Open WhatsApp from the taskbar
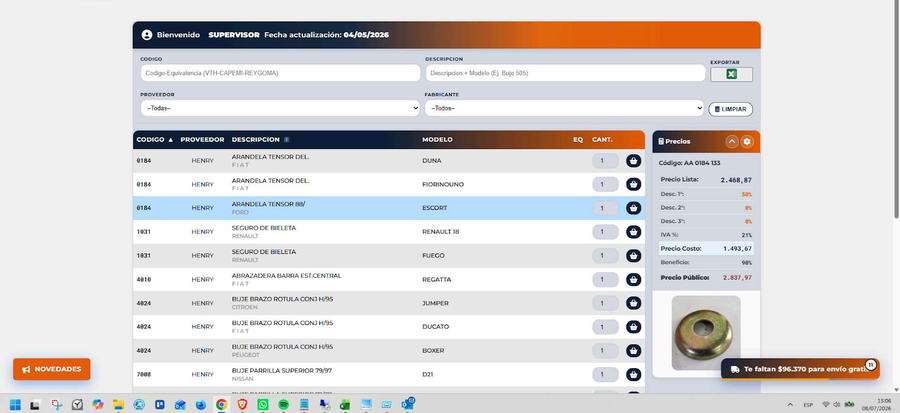 point(262,404)
